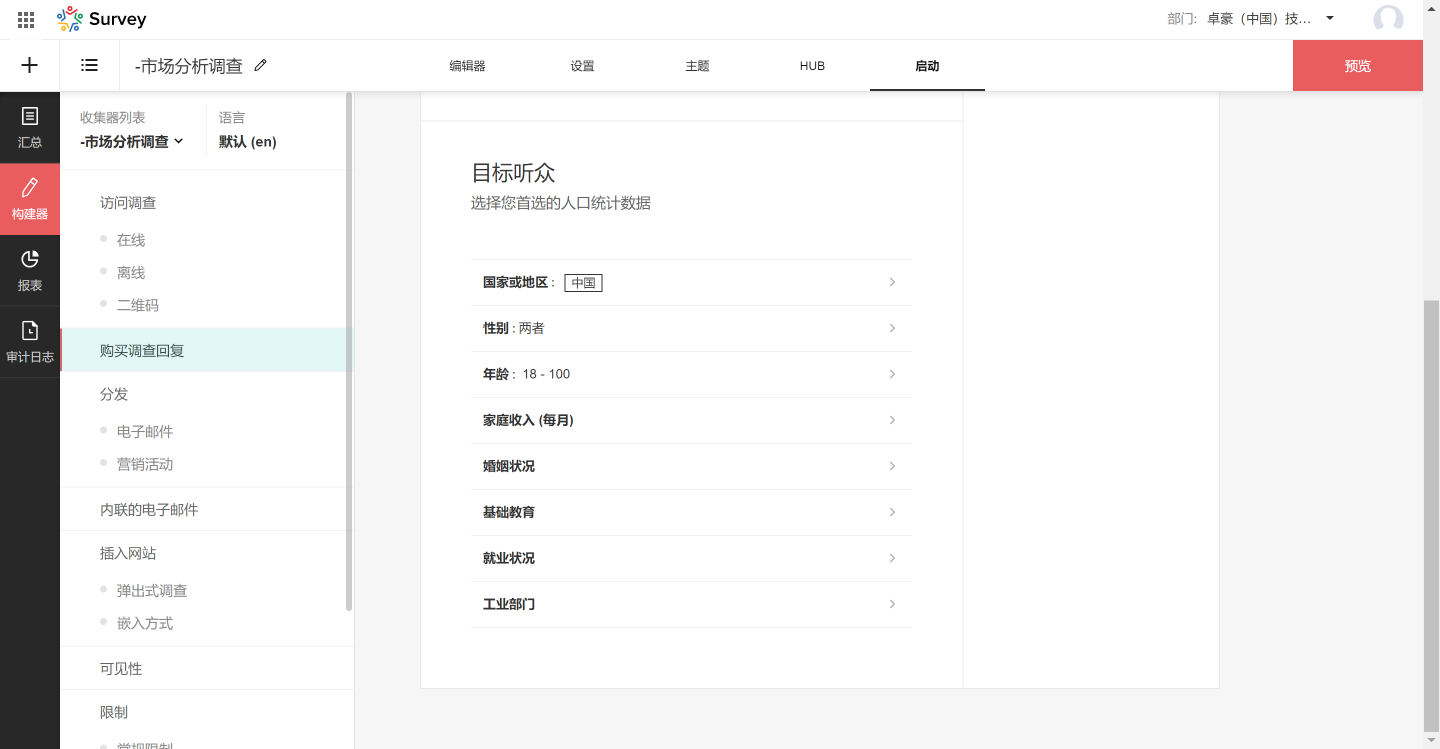
Task: Edit survey name with pencil icon
Action: tap(261, 65)
